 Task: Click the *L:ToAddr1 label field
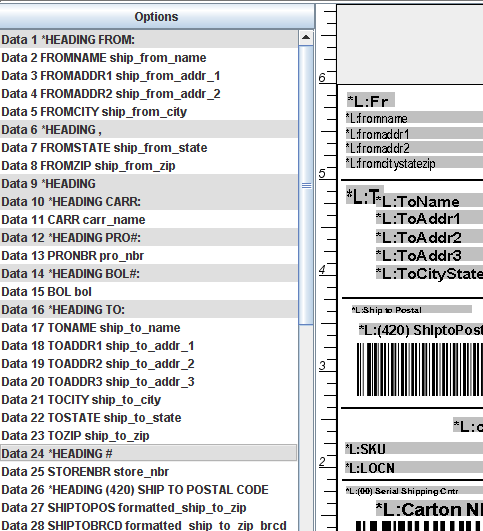(x=429, y=218)
